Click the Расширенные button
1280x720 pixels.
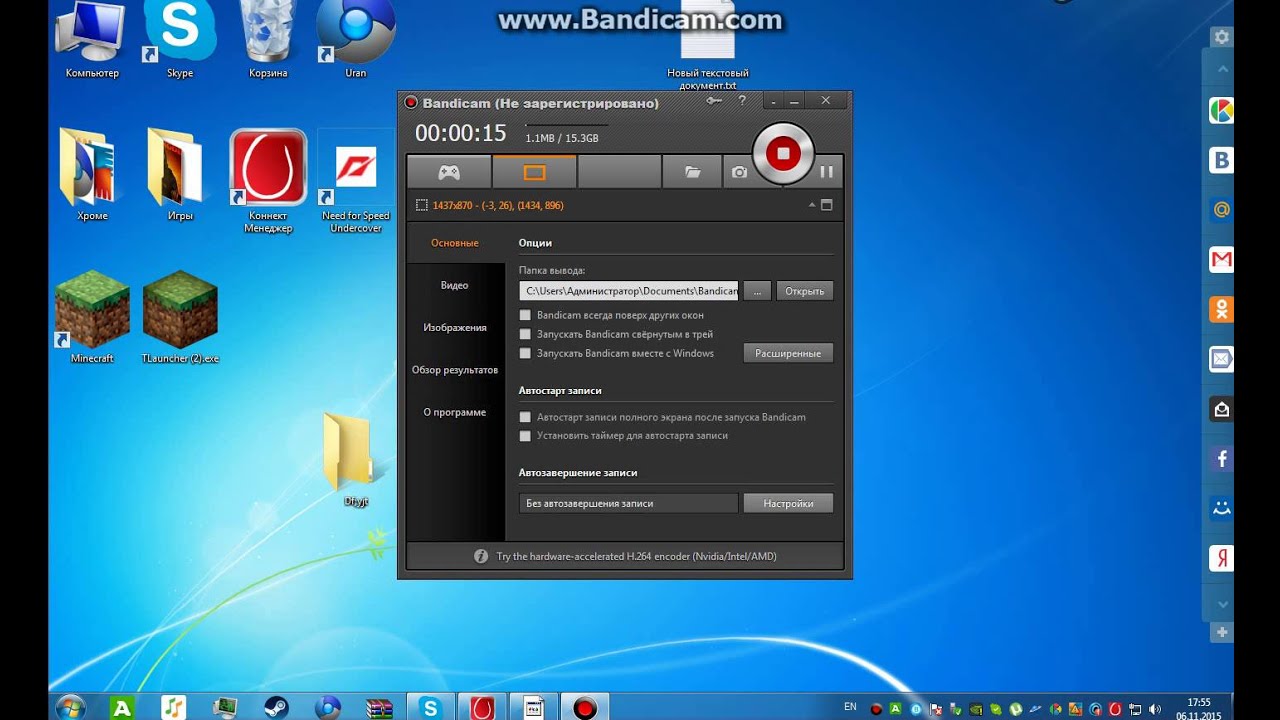[x=788, y=353]
